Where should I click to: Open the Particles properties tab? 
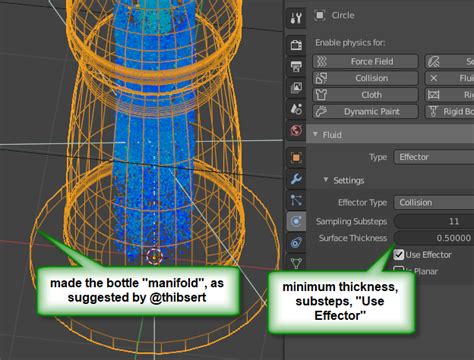pyautogui.click(x=296, y=200)
